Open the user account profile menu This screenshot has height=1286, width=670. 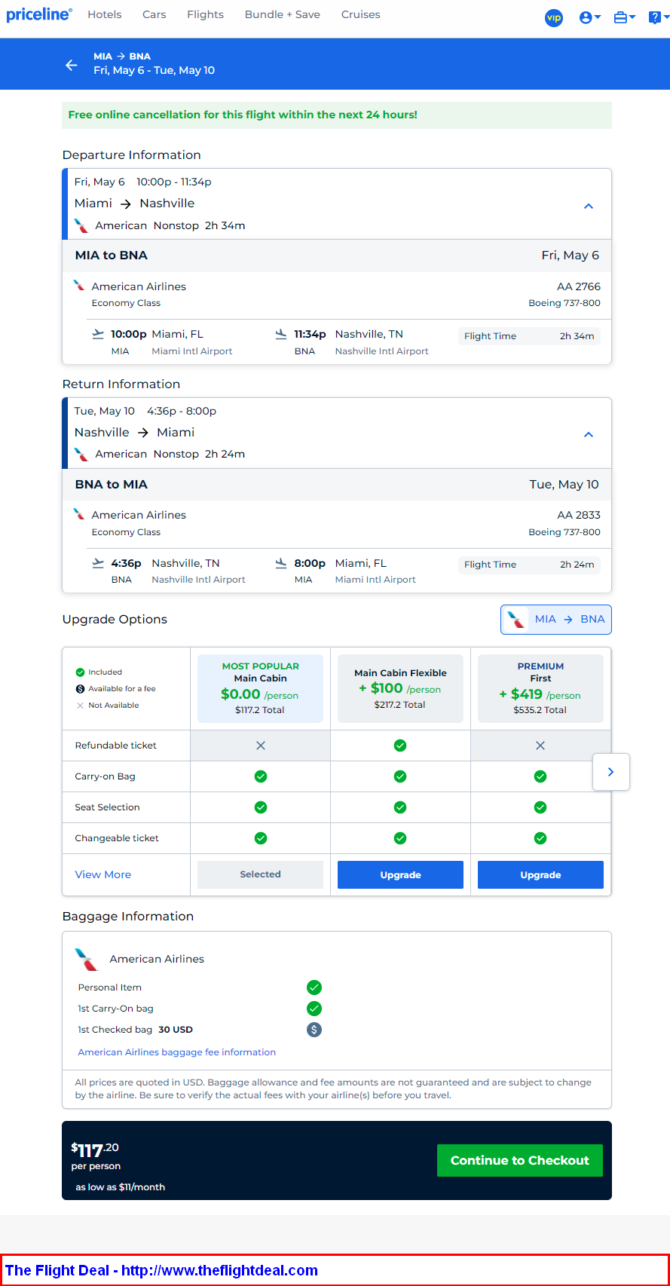coord(590,17)
